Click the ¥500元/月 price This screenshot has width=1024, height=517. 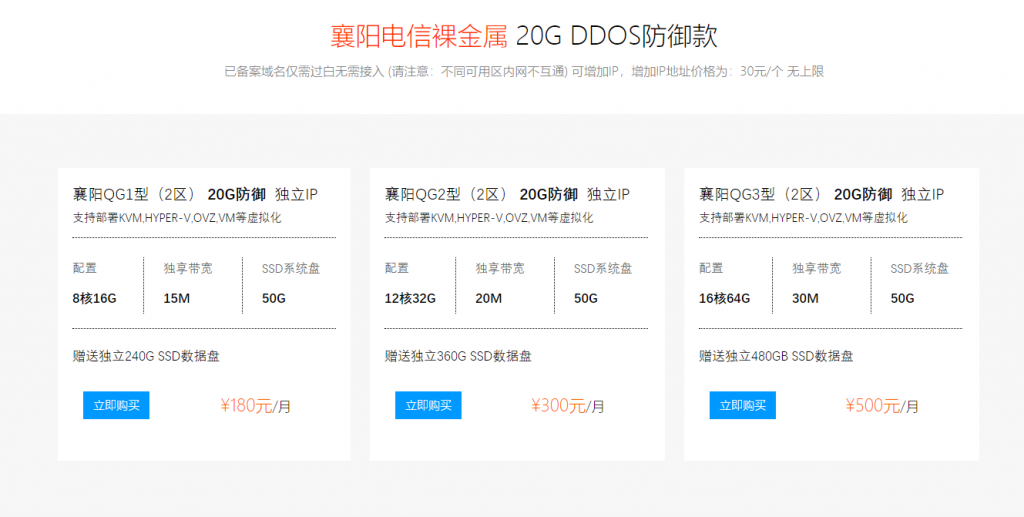pos(882,406)
